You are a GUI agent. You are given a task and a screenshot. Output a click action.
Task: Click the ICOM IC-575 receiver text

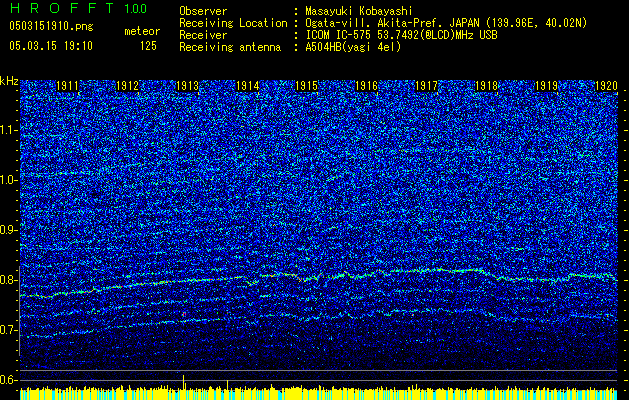pos(401,35)
